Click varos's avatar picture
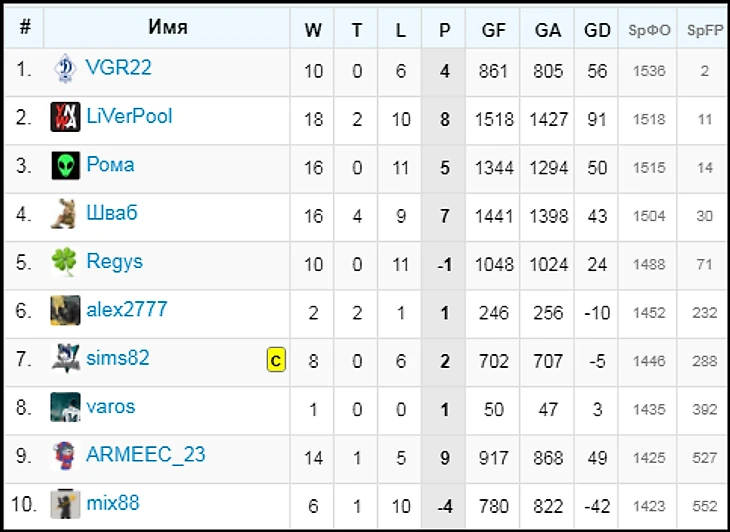Screen dimensions: 730x532 coord(66,408)
